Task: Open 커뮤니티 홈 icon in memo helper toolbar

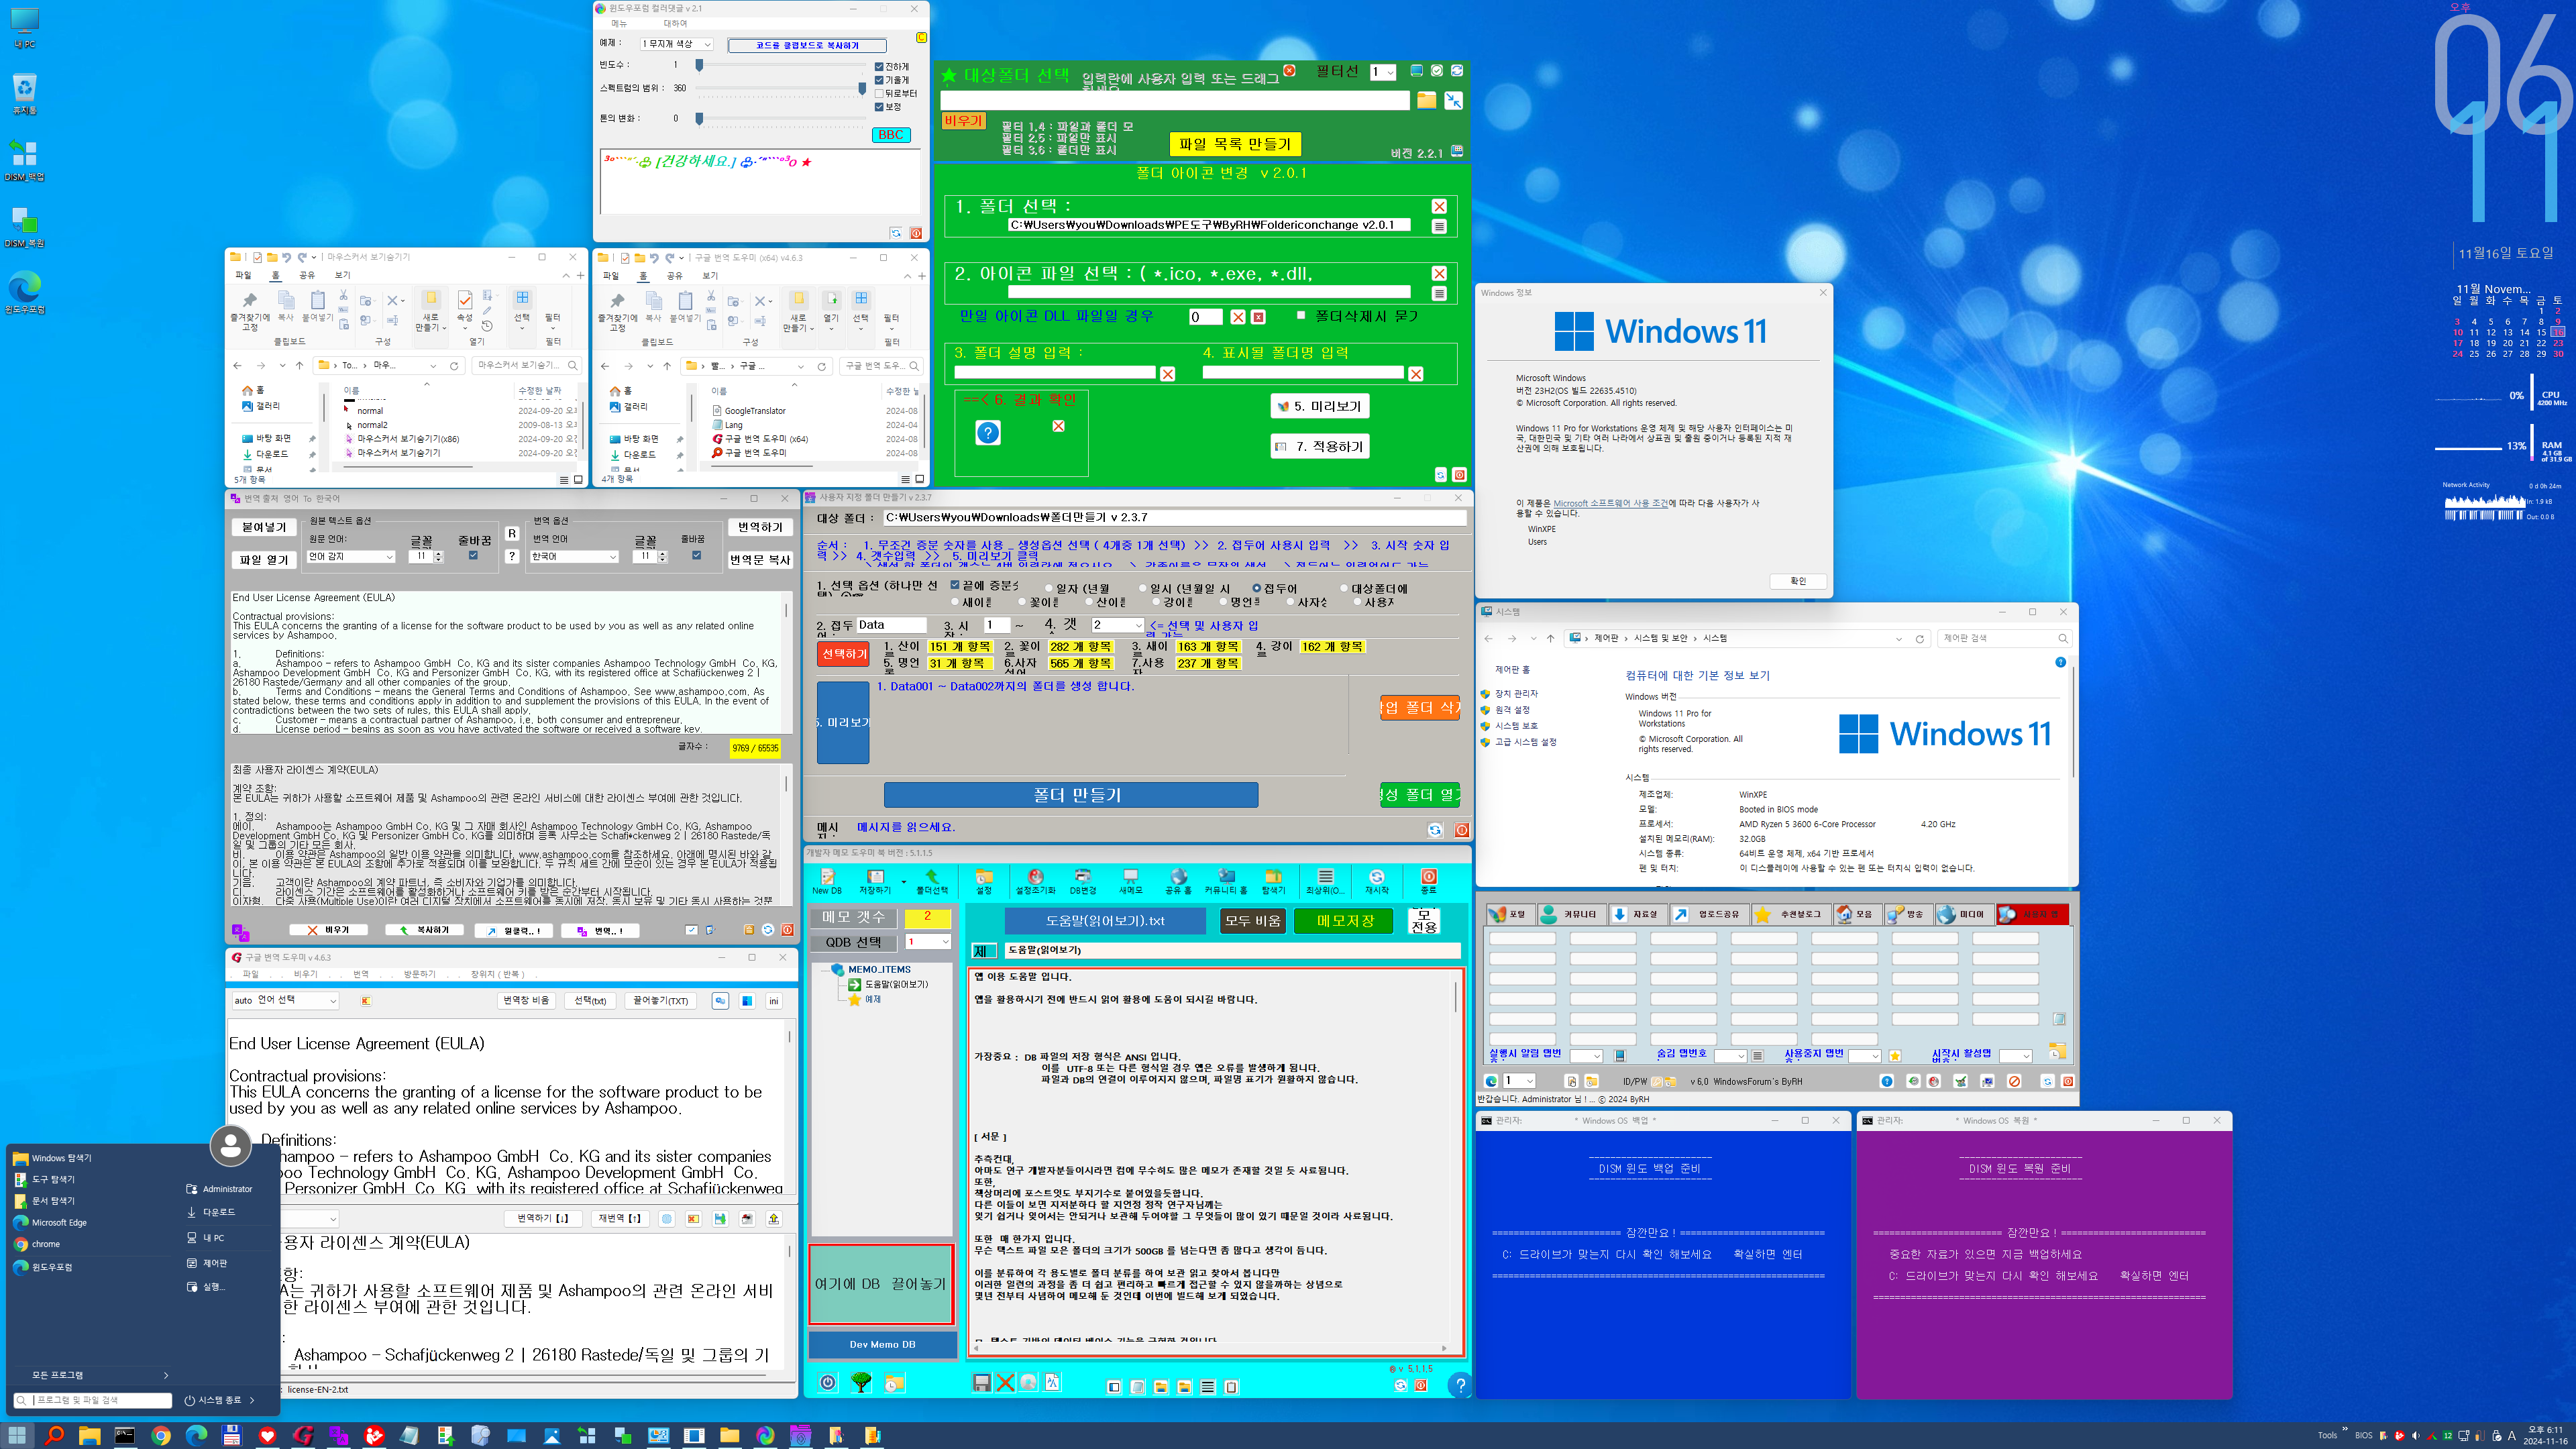Action: click(x=1226, y=881)
